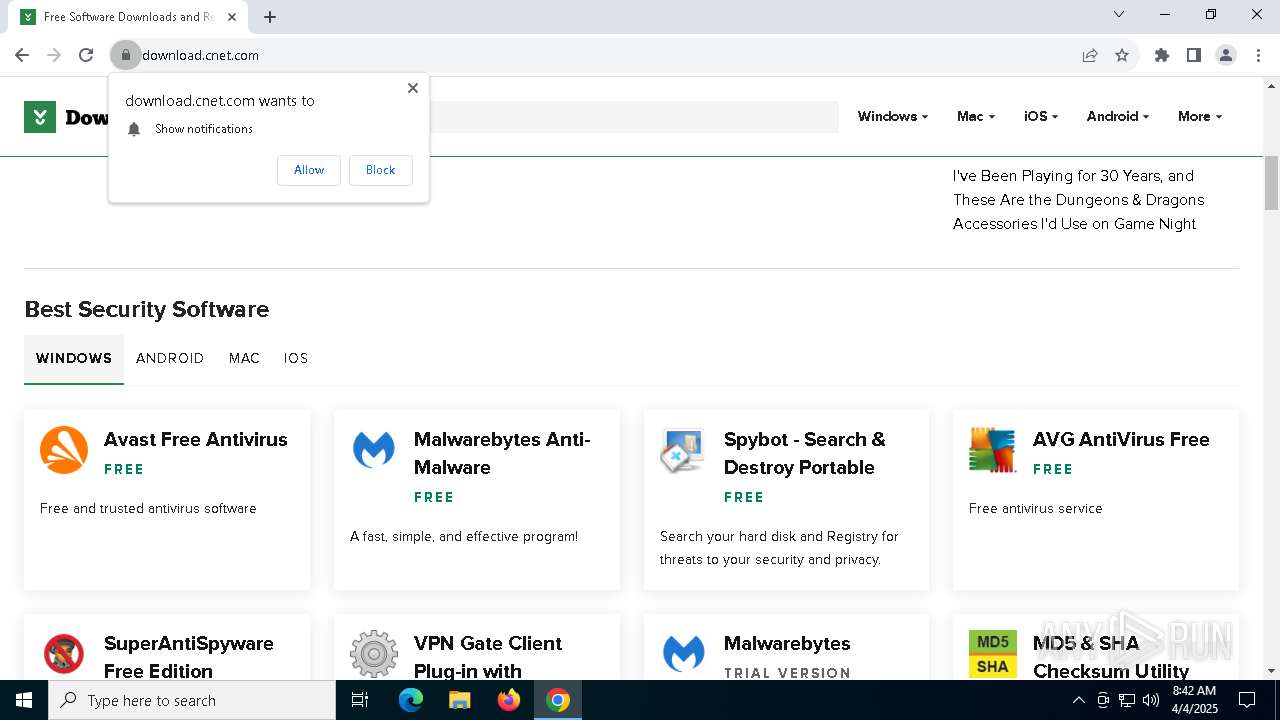Open the Malwarebytes Anti-Malware link
This screenshot has height=720, width=1280.
[x=502, y=453]
